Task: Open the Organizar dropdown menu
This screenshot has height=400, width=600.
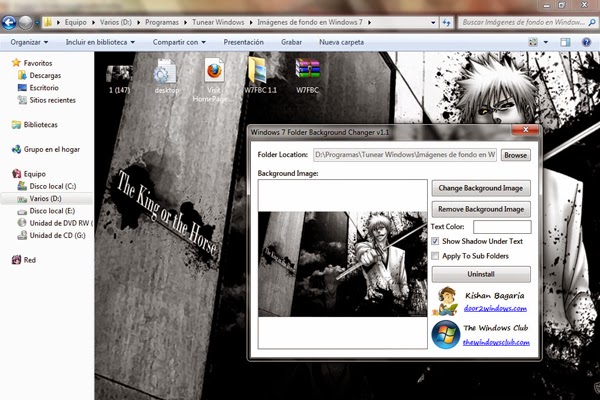Action: click(x=29, y=42)
